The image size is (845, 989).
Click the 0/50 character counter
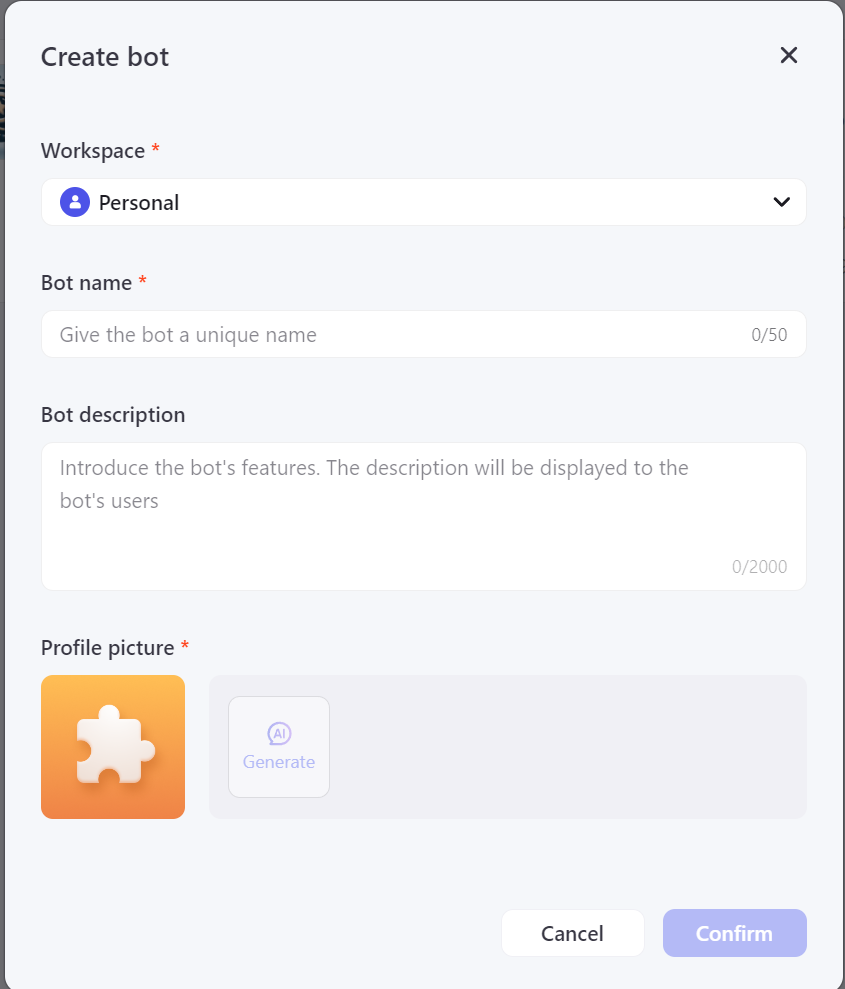[x=769, y=334]
